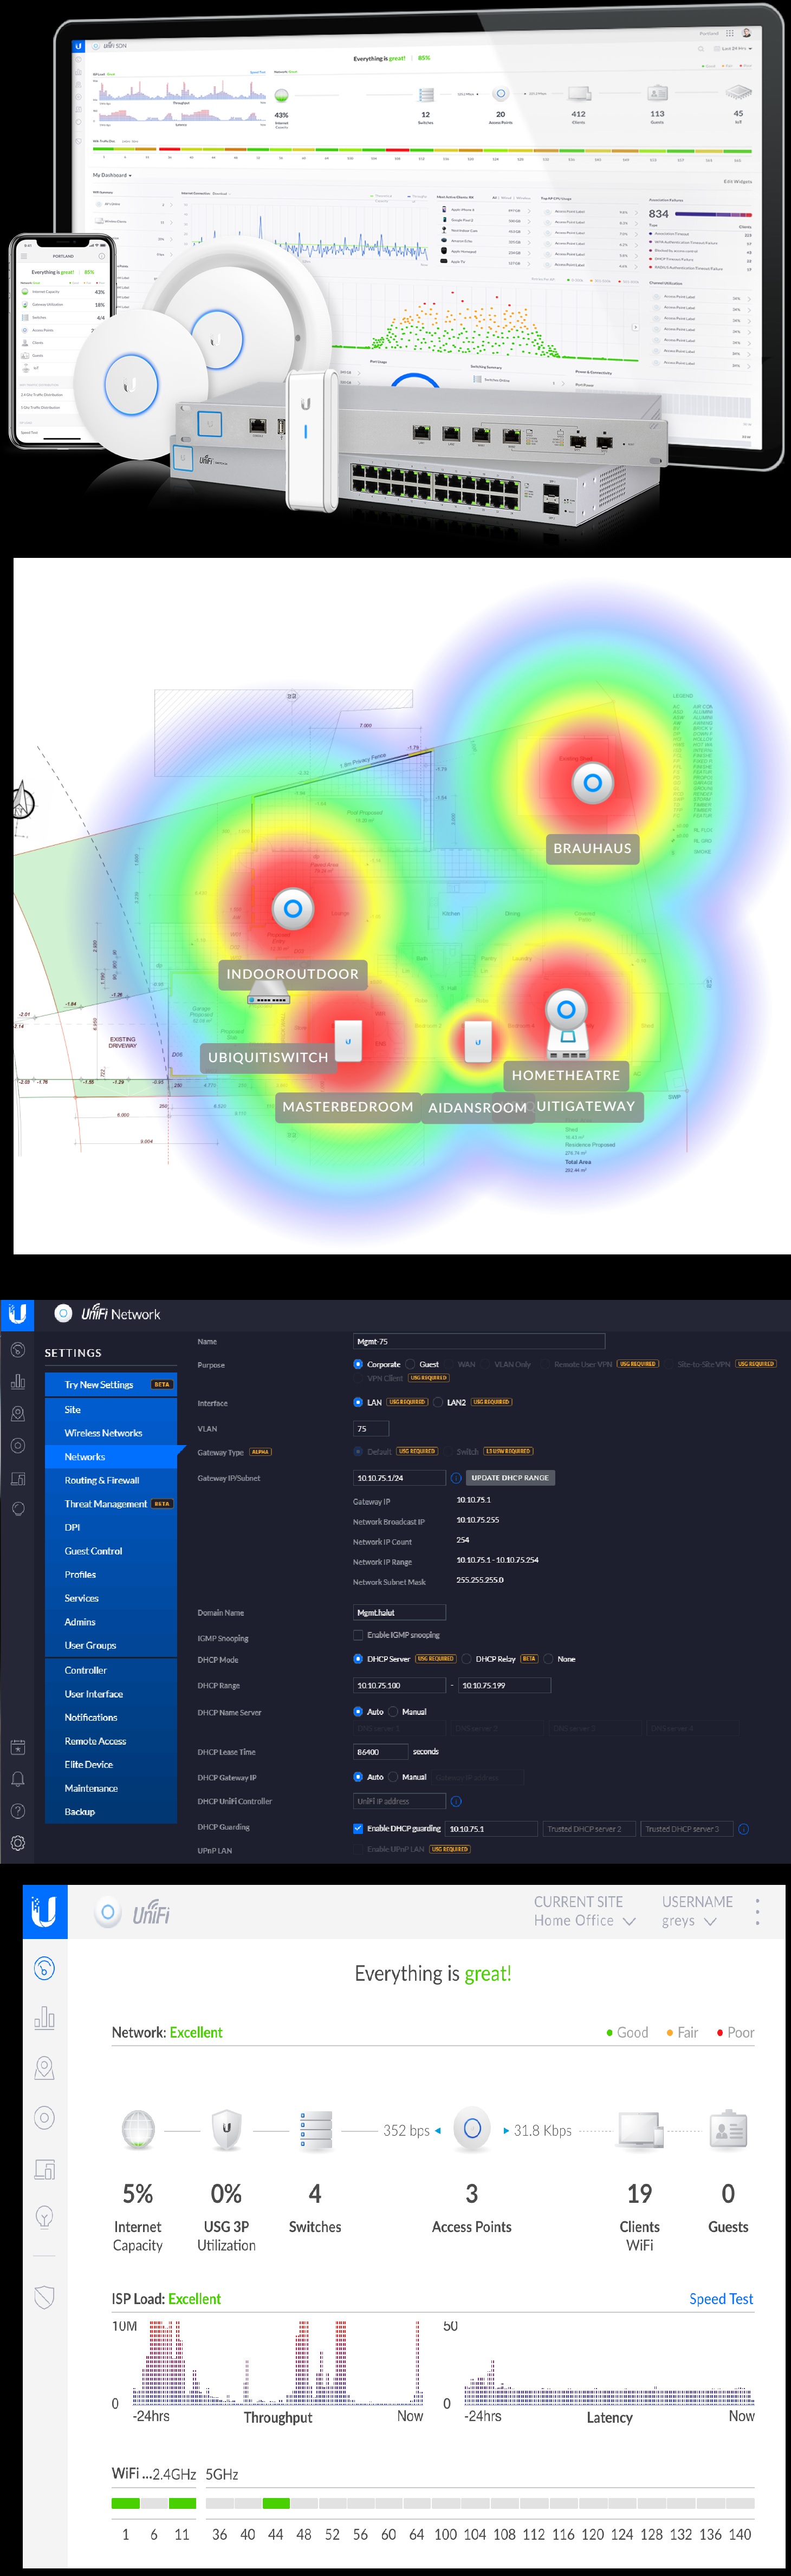791x2576 pixels.
Task: Open Threat shield icon in light dashboard sidebar
Action: pos(44,2296)
